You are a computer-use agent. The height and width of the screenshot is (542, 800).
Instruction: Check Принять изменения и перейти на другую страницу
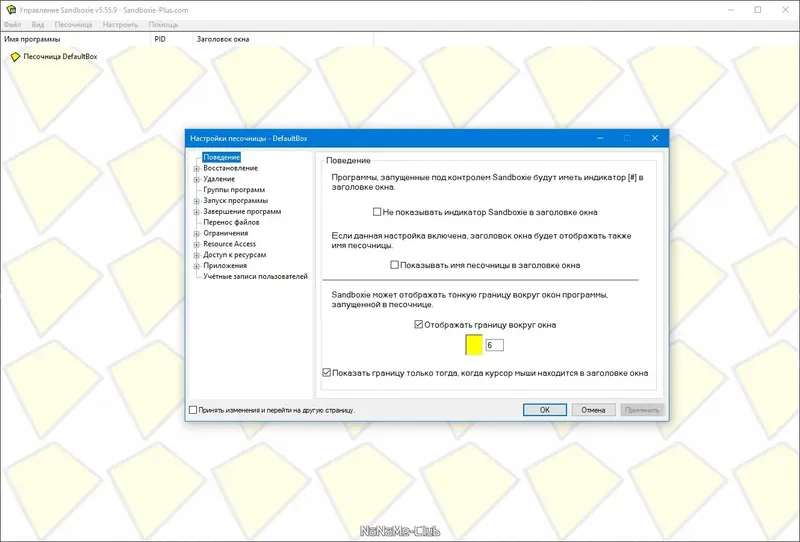193,410
